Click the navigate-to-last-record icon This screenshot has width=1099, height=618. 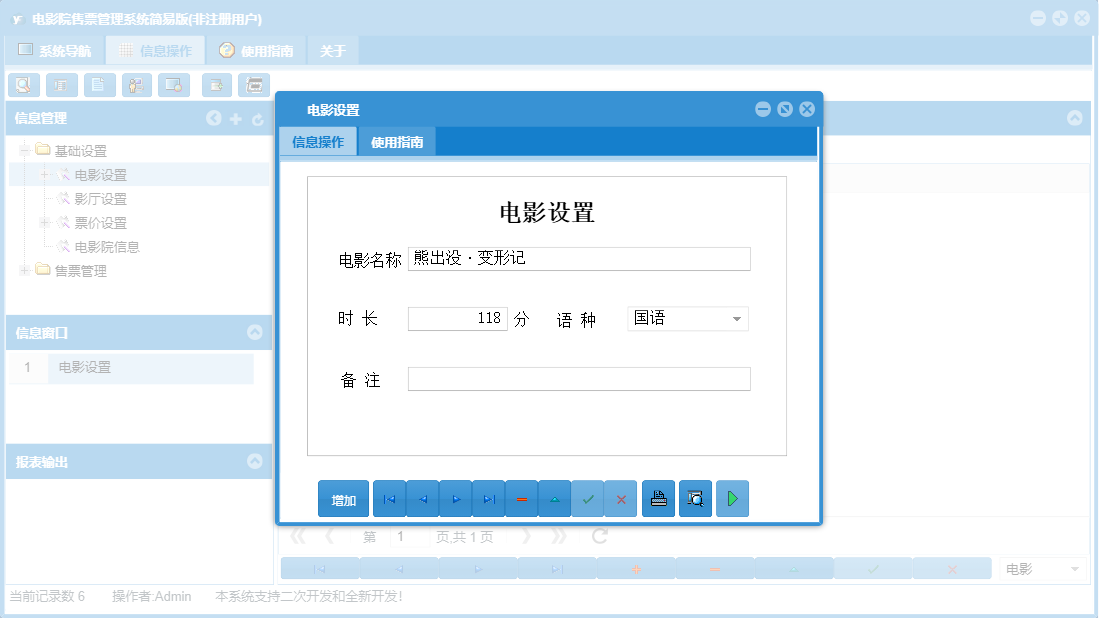click(x=489, y=498)
